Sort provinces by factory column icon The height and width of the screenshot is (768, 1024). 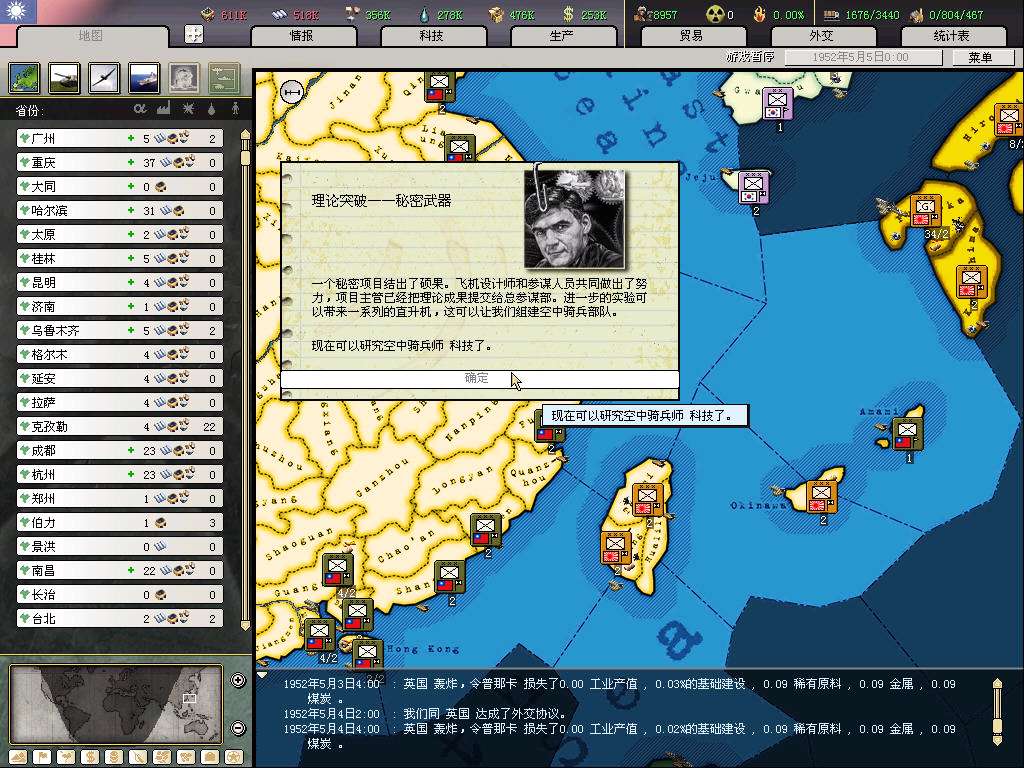pyautogui.click(x=164, y=109)
